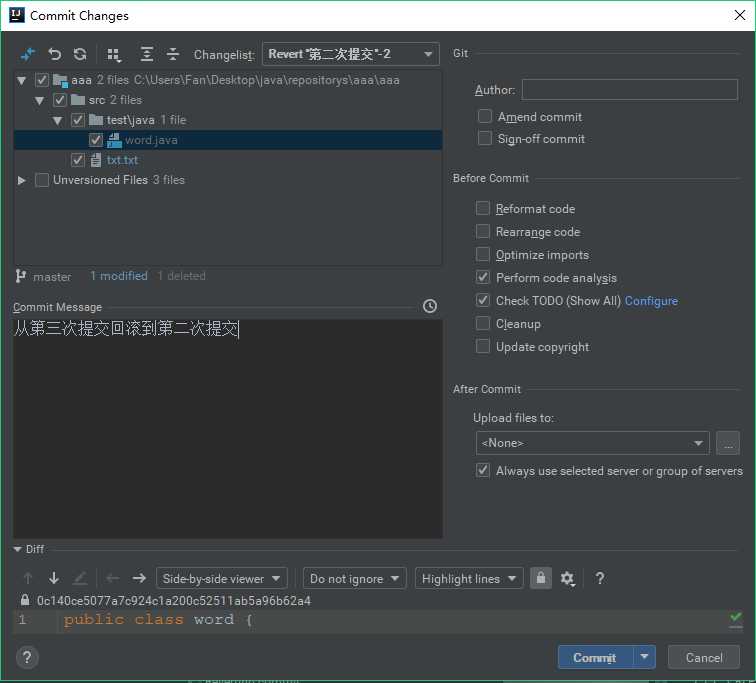Click the 1 deleted link
This screenshot has height=683, width=756.
181,276
